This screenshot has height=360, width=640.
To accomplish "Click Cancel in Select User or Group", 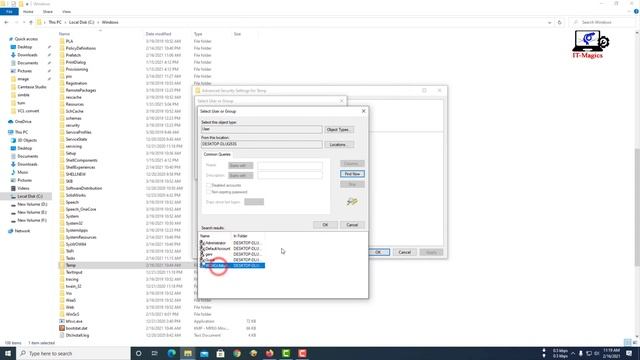I will (x=352, y=225).
